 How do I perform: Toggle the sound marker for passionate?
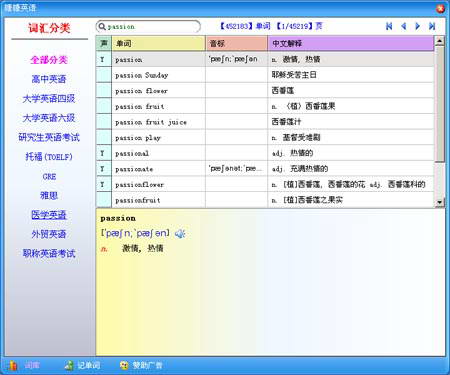pos(103,169)
